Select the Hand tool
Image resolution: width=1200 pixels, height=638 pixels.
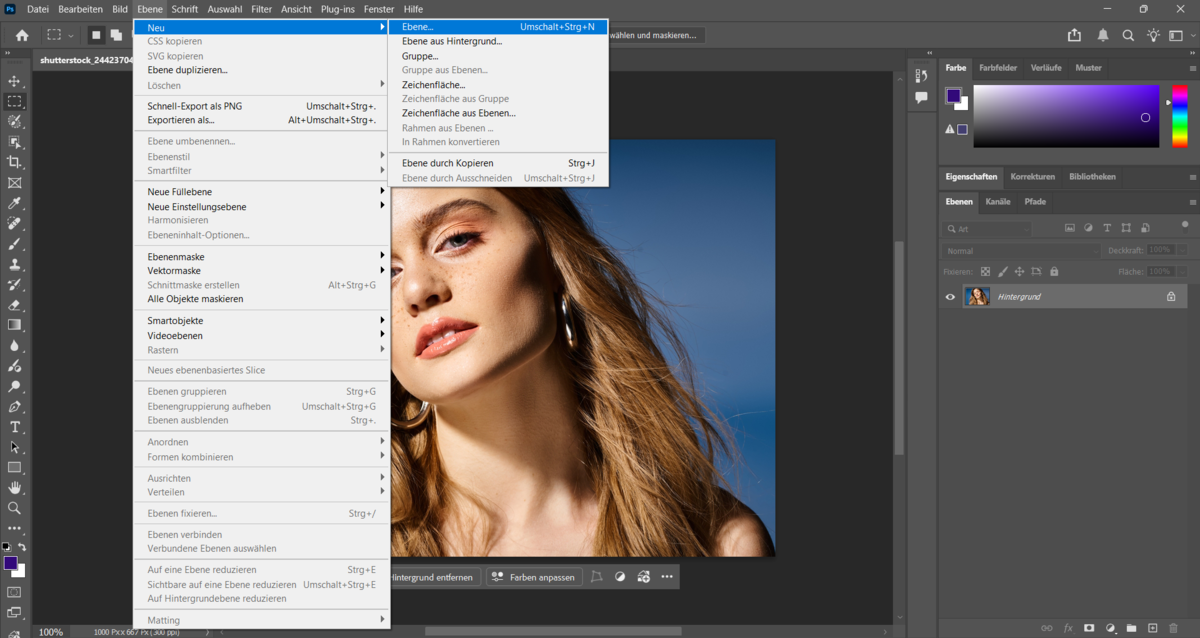click(14, 488)
